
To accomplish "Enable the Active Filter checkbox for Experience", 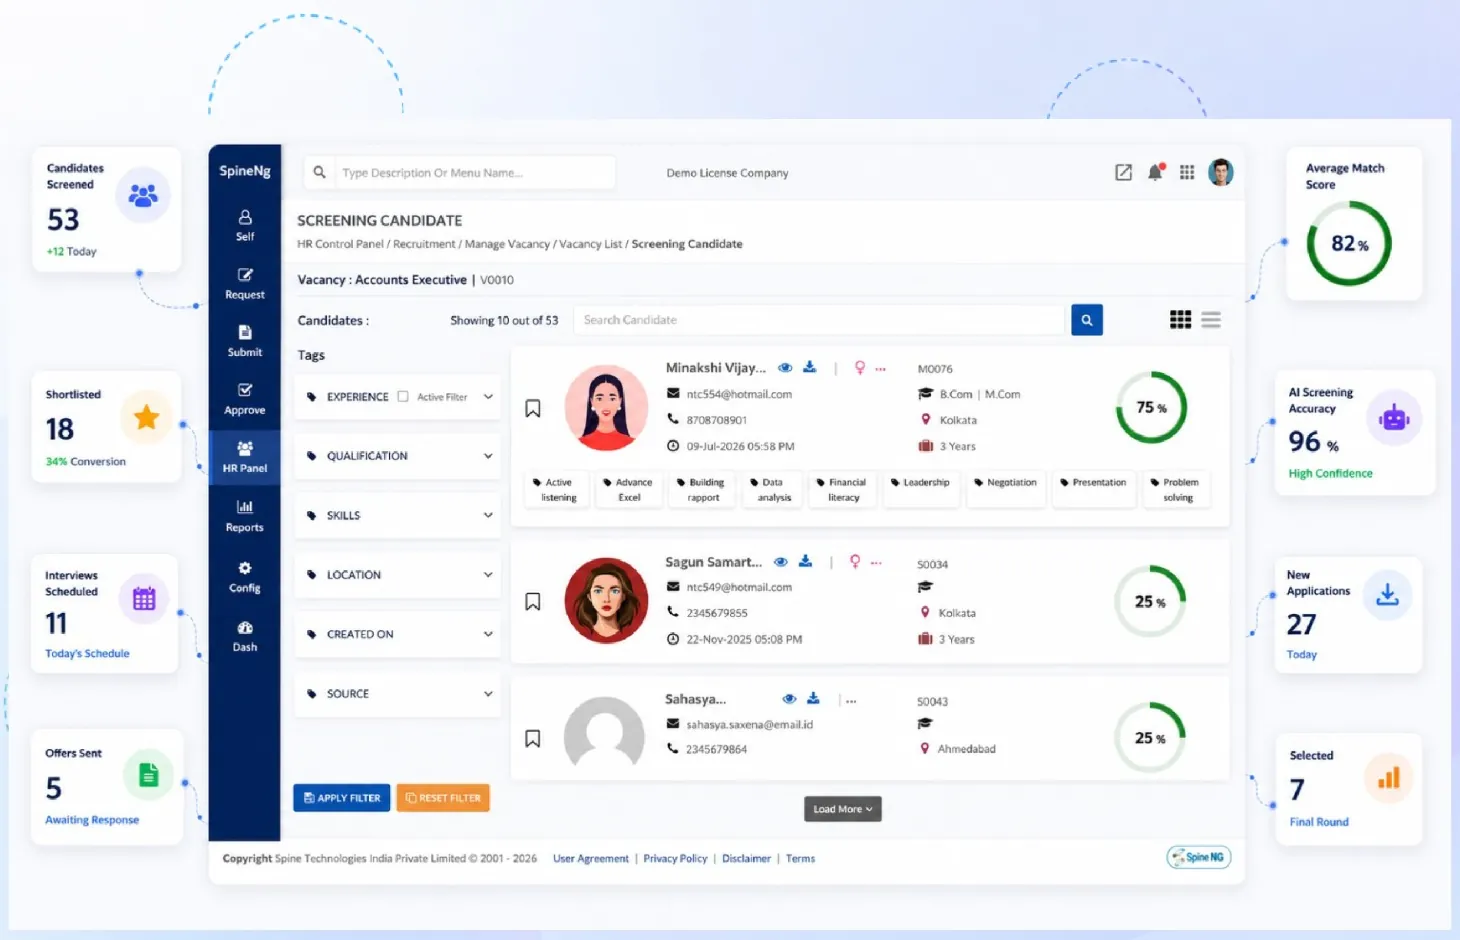I will pos(403,396).
